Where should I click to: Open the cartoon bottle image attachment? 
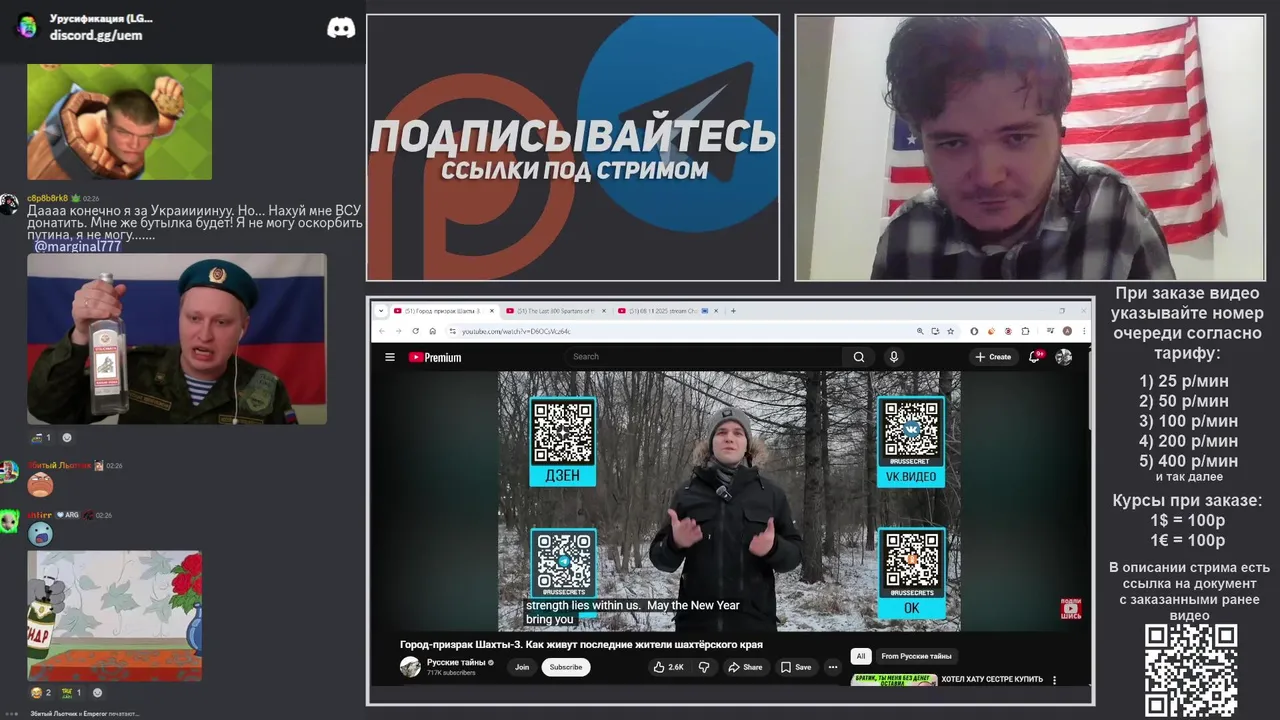pyautogui.click(x=114, y=615)
